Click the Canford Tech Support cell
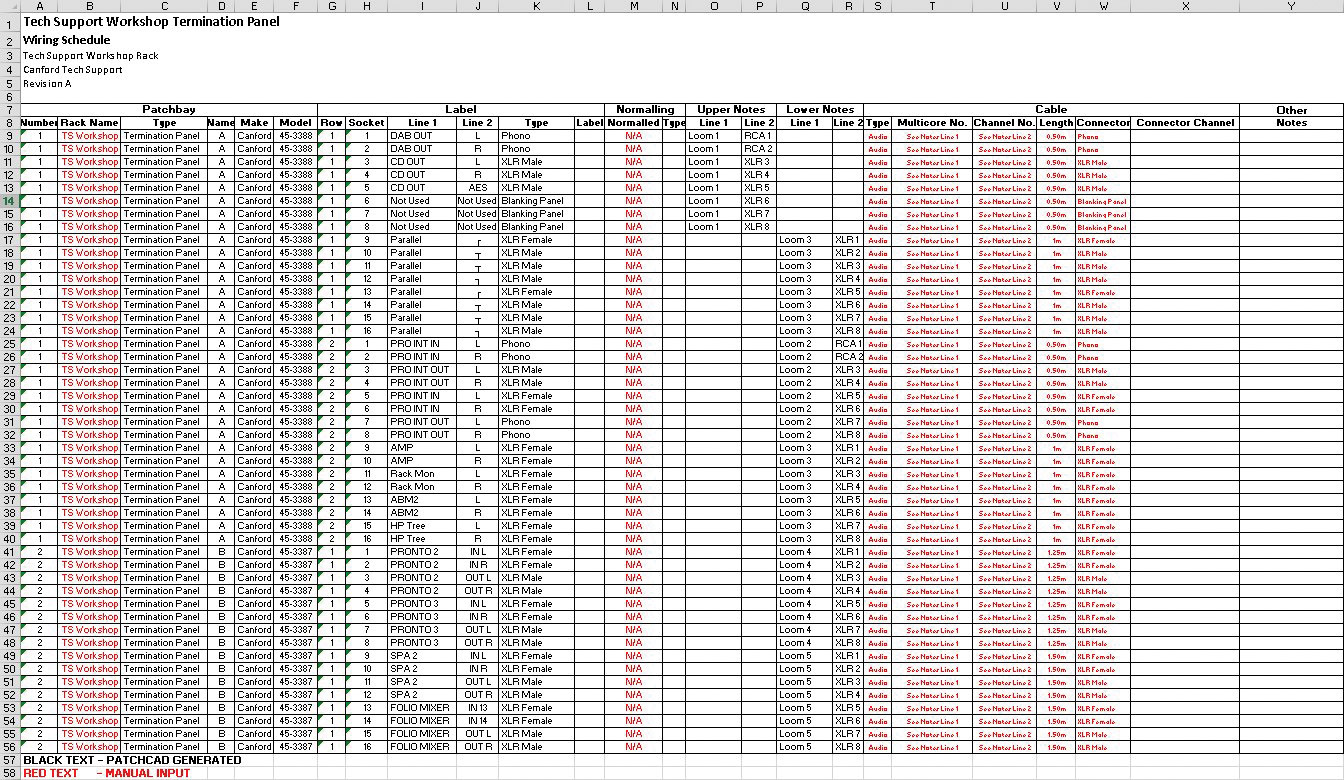The image size is (1344, 780). (72, 70)
